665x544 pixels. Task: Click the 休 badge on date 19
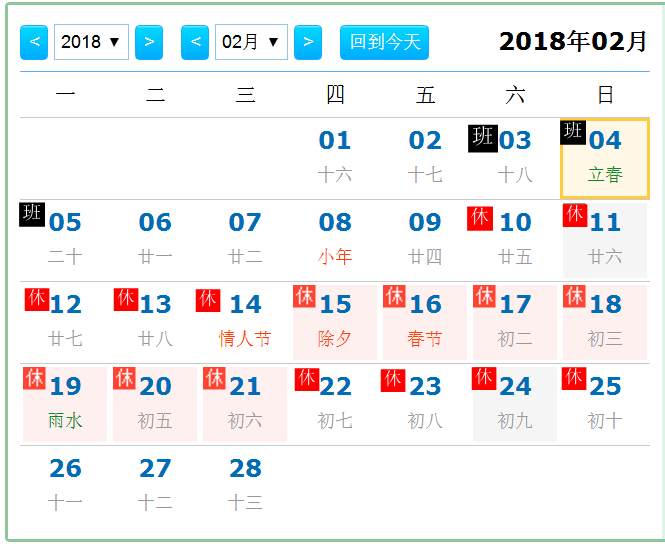[x=34, y=378]
